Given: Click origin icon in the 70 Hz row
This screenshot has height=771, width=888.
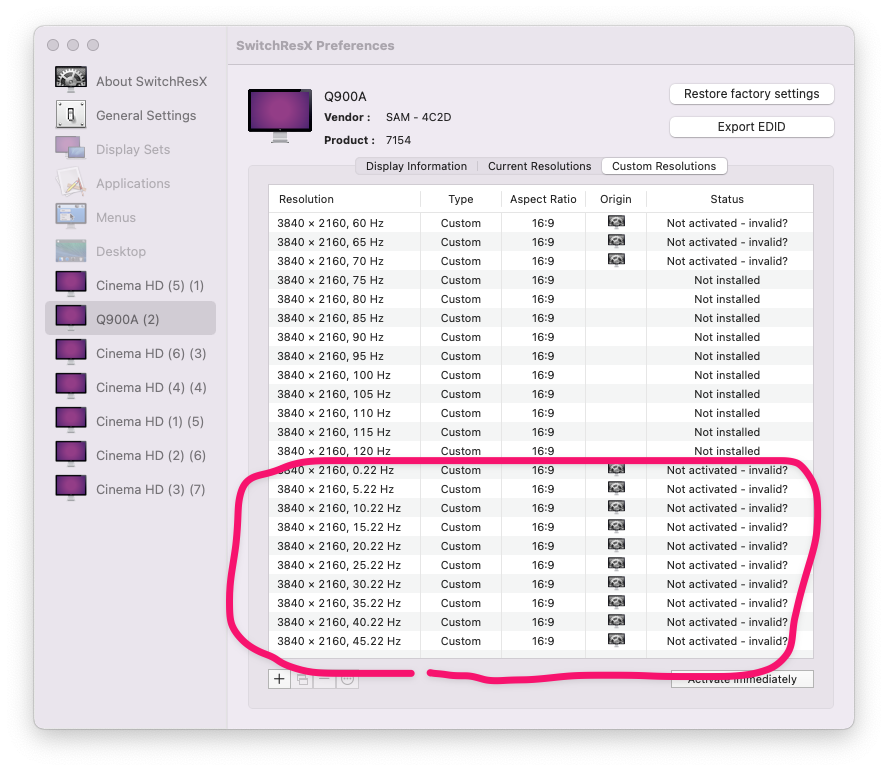Looking at the screenshot, I should pyautogui.click(x=616, y=260).
